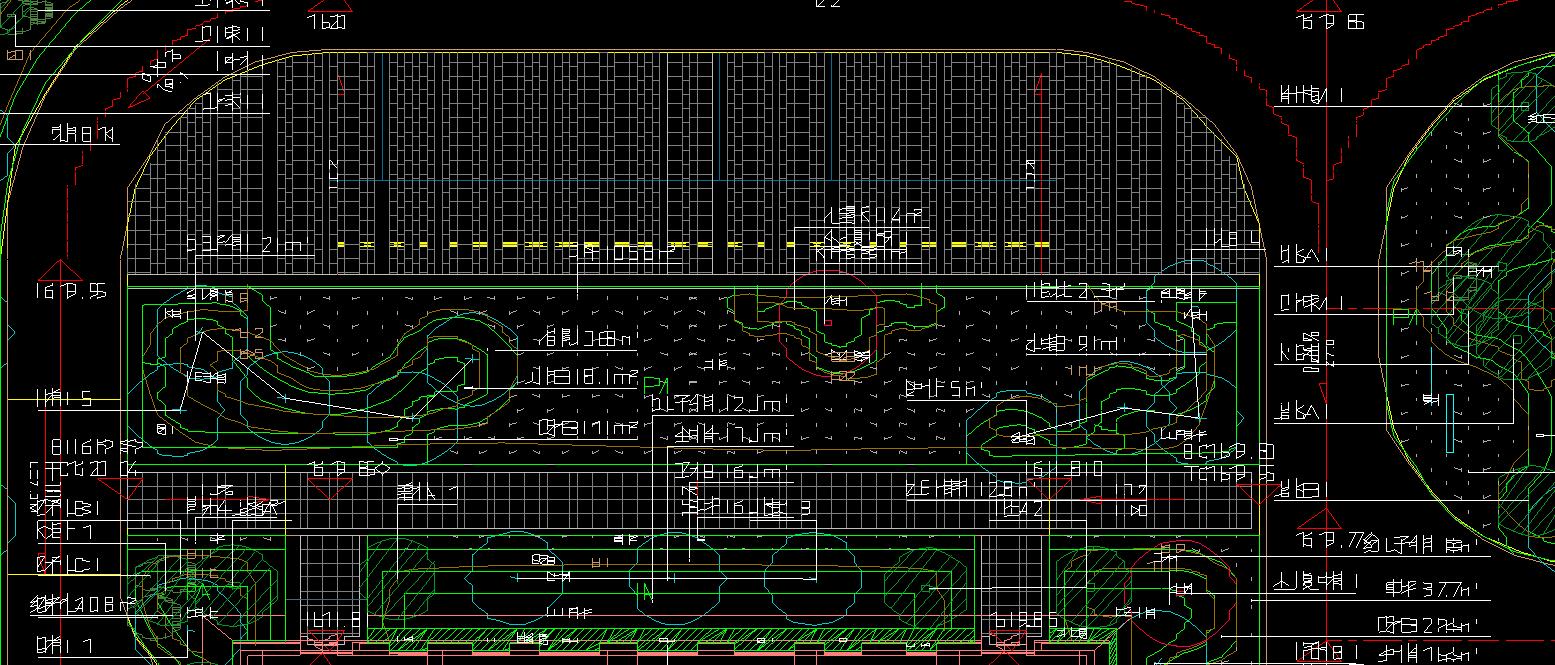Select the 171m² area annotation text
This screenshot has width=1555, height=665.
pos(588,429)
